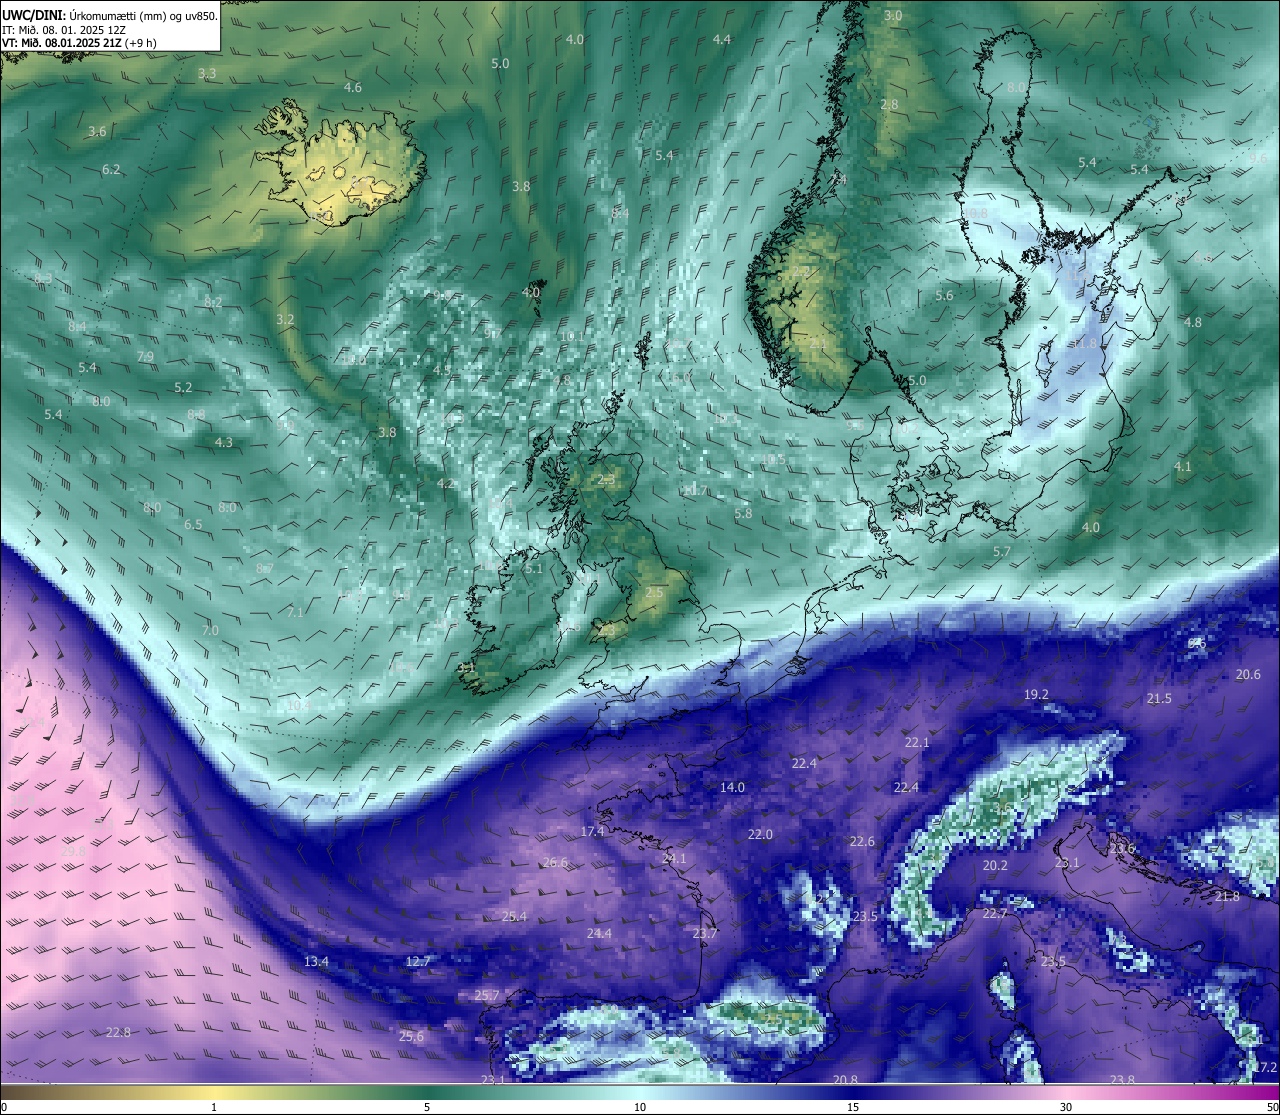Click the 5.8 value label
The height and width of the screenshot is (1115, 1280).
tap(743, 513)
